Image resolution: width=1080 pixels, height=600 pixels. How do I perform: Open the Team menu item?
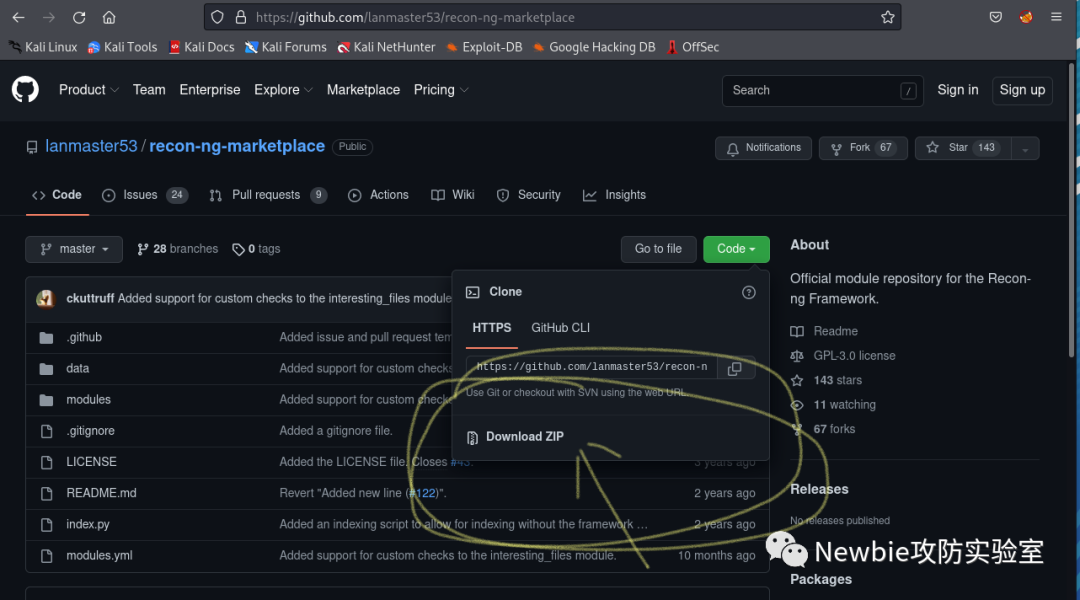point(149,90)
